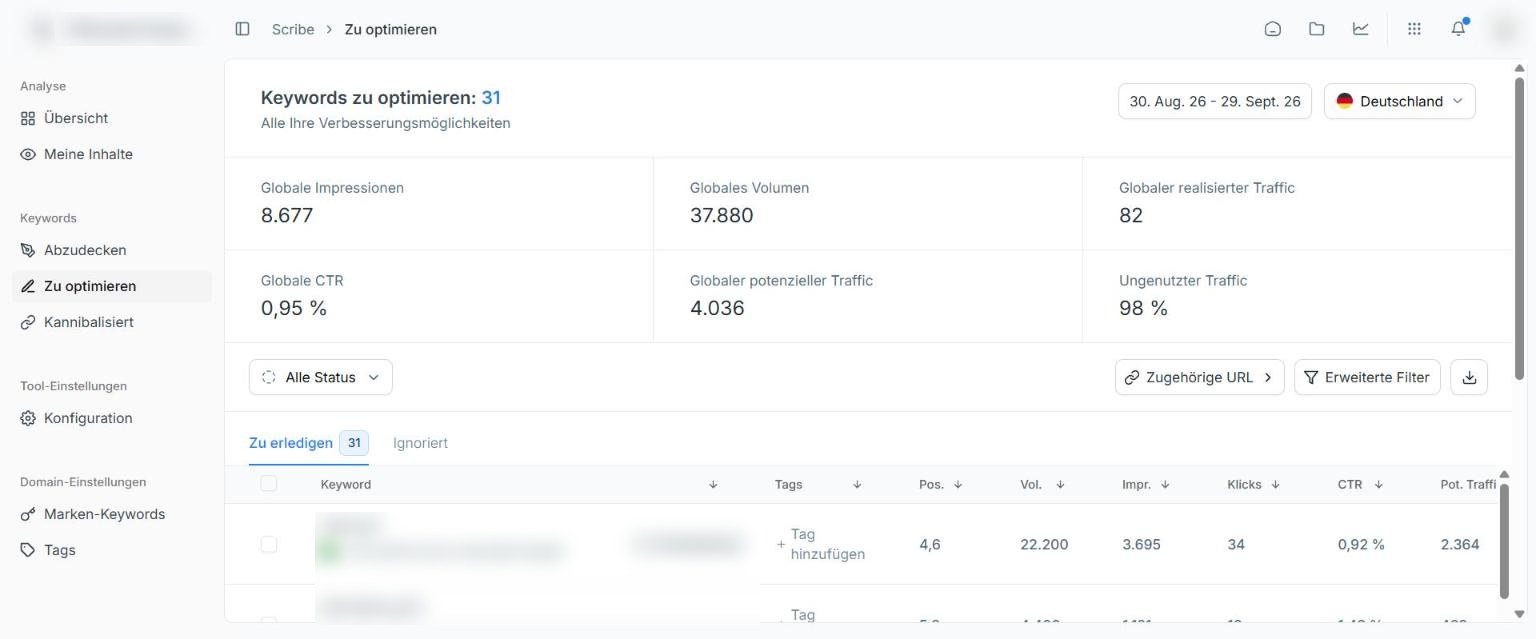Image resolution: width=1536 pixels, height=639 pixels.
Task: Toggle the sidebar panel icon
Action: (242, 29)
